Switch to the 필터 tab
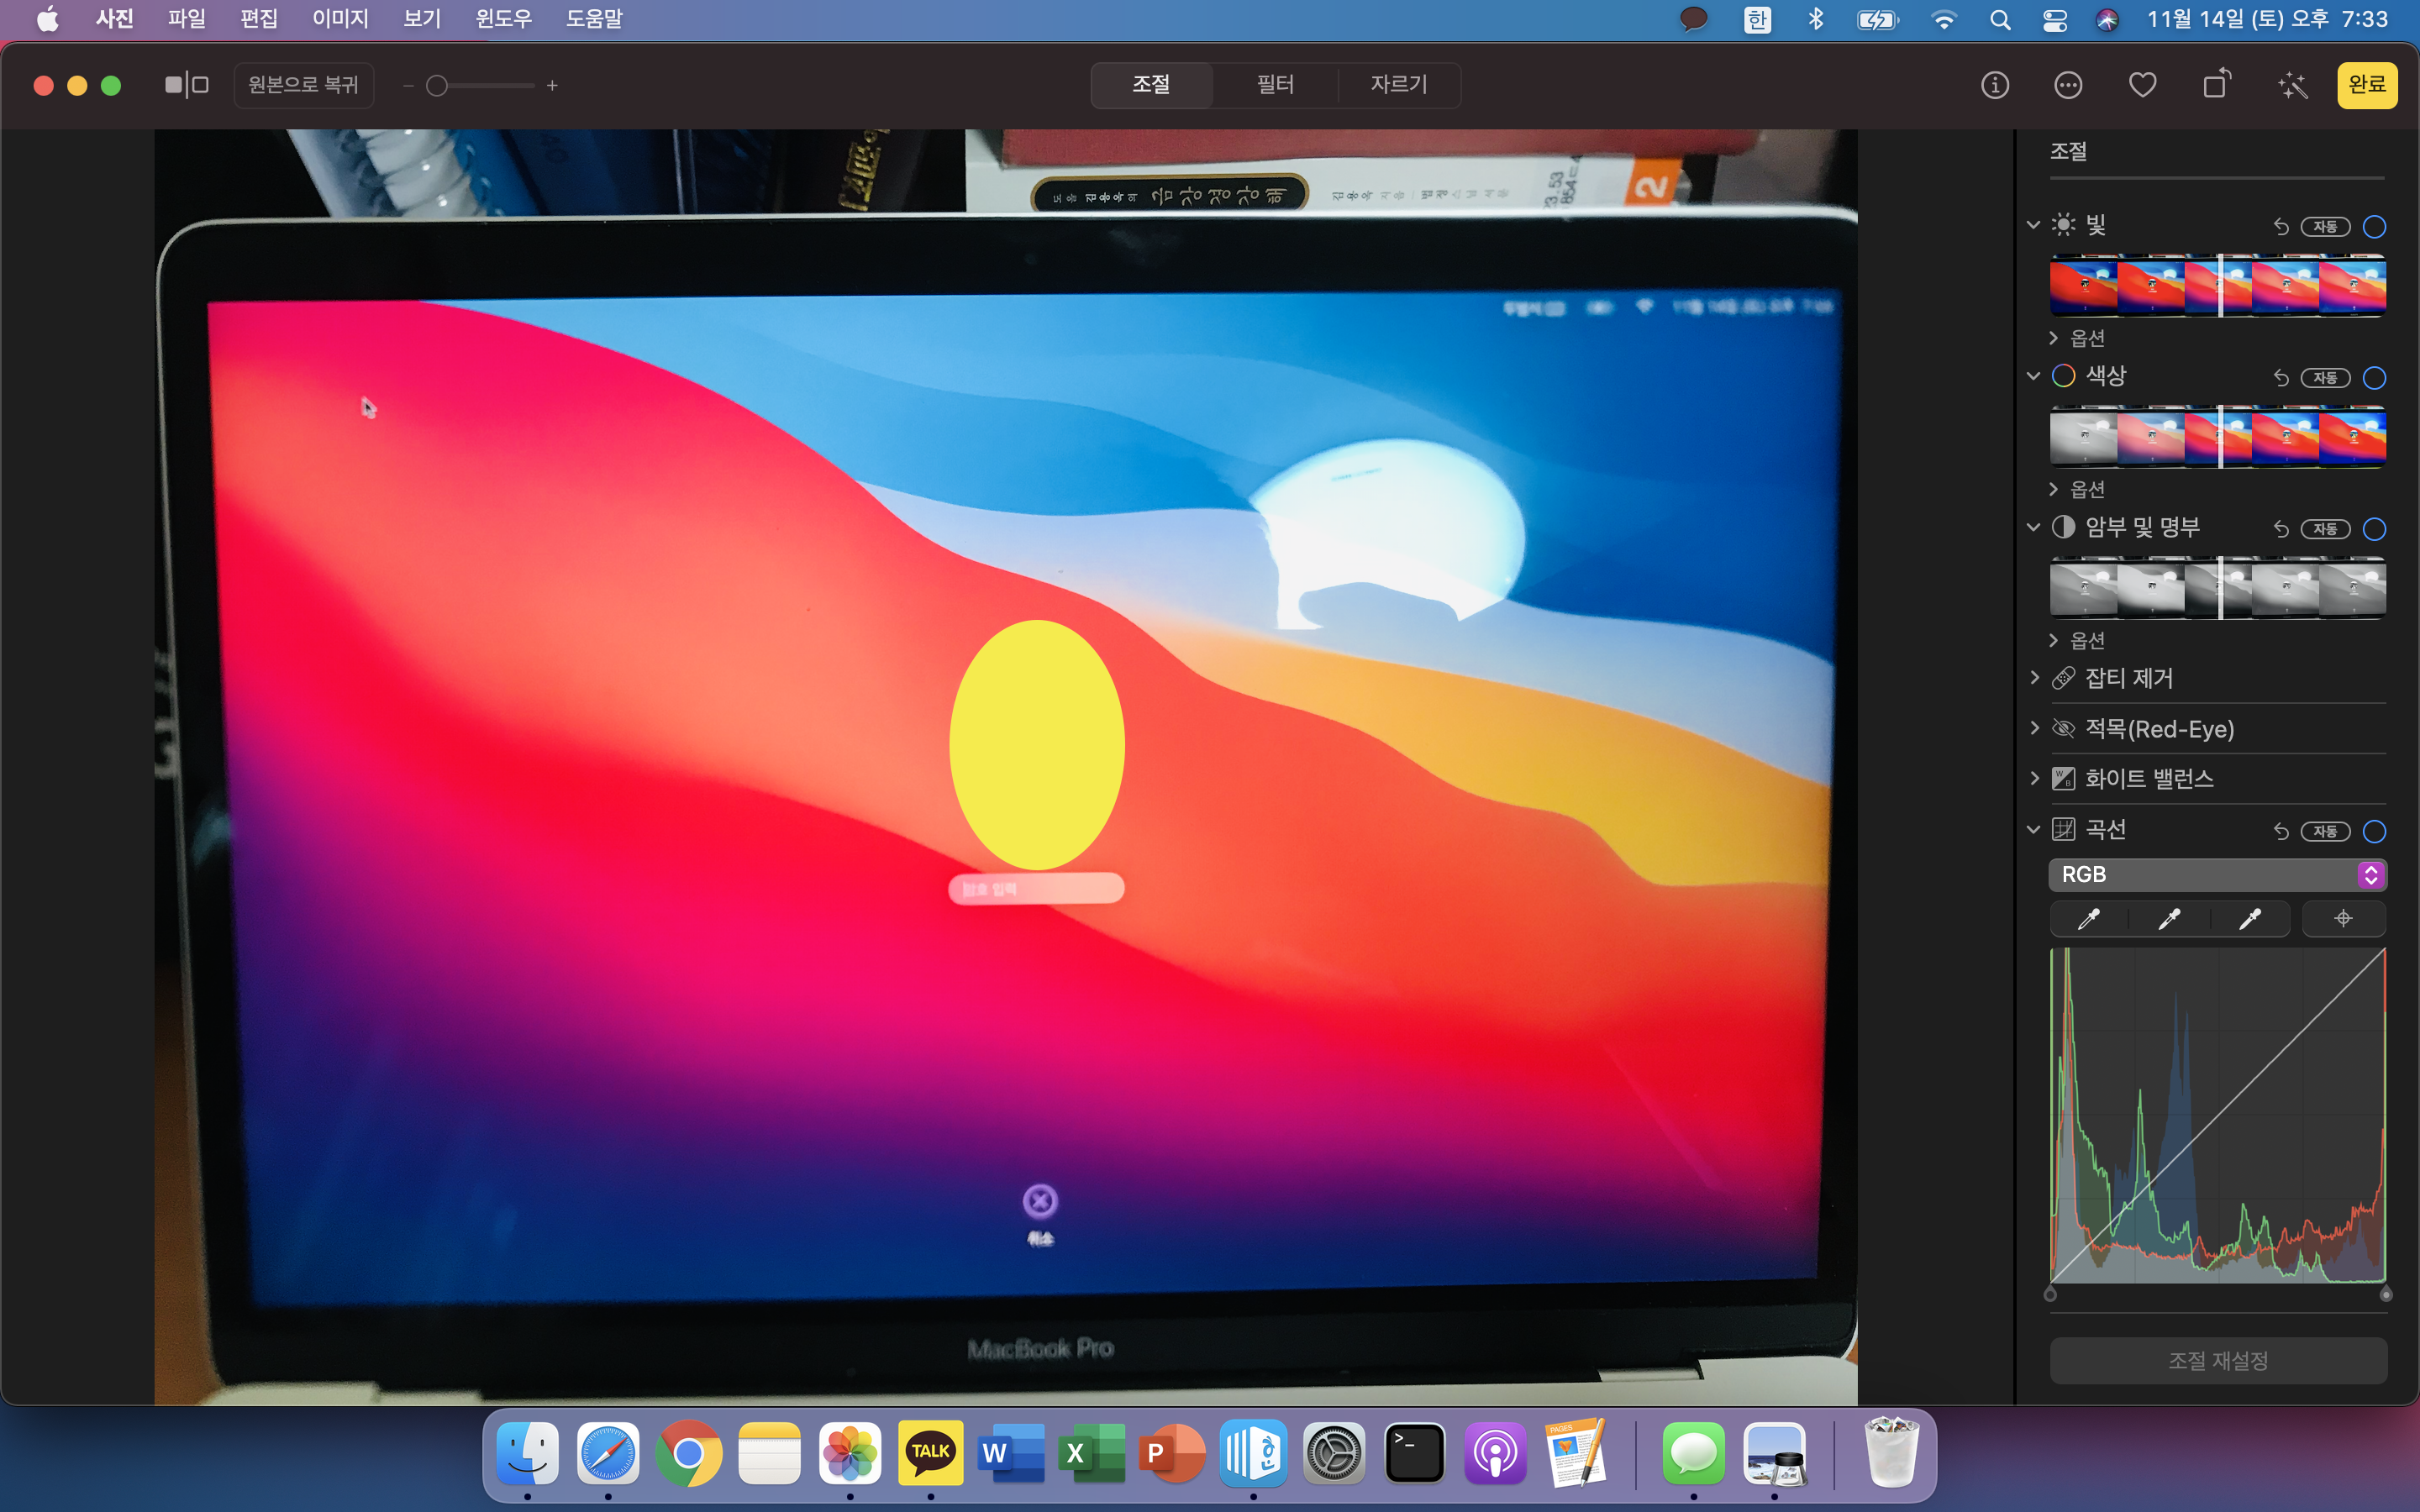This screenshot has width=2420, height=1512. tap(1275, 85)
